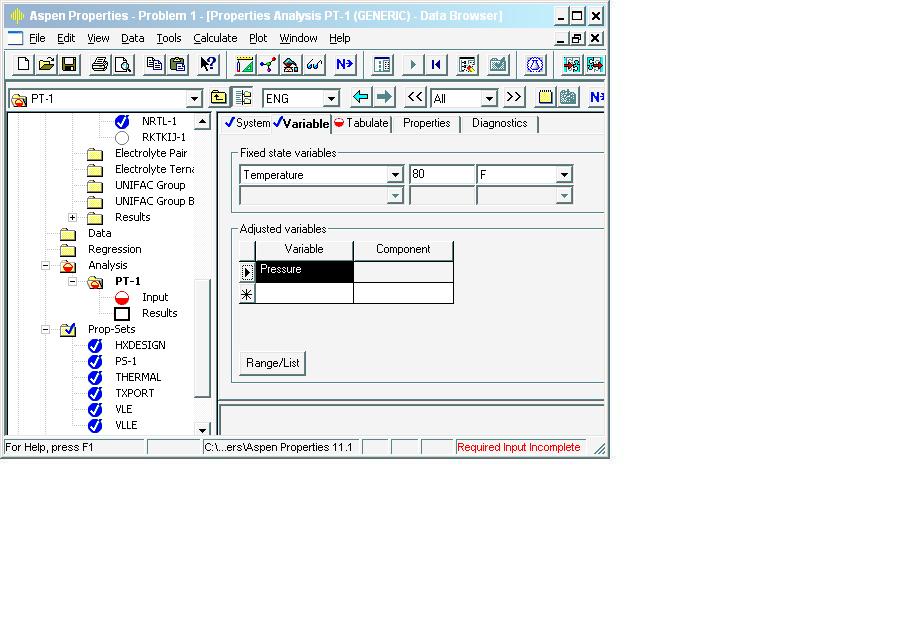Reinitialize the run with the rewind icon
The width and height of the screenshot is (924, 634).
pyautogui.click(x=436, y=64)
